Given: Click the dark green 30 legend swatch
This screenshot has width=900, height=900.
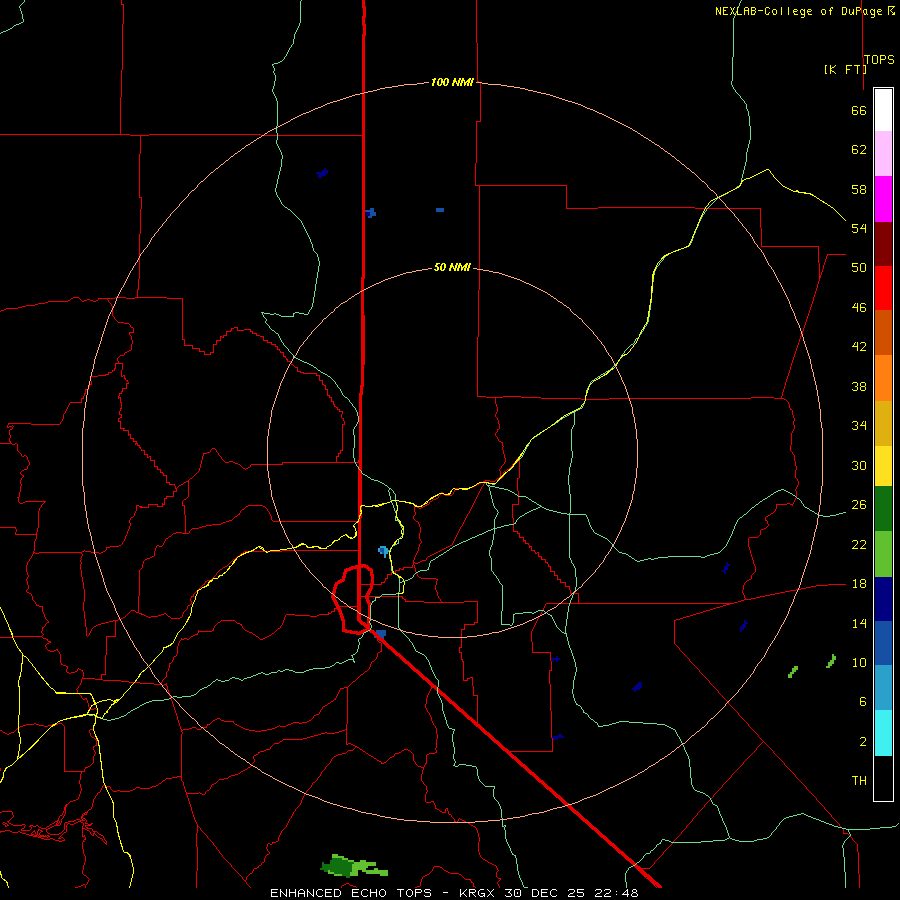Looking at the screenshot, I should (x=883, y=509).
